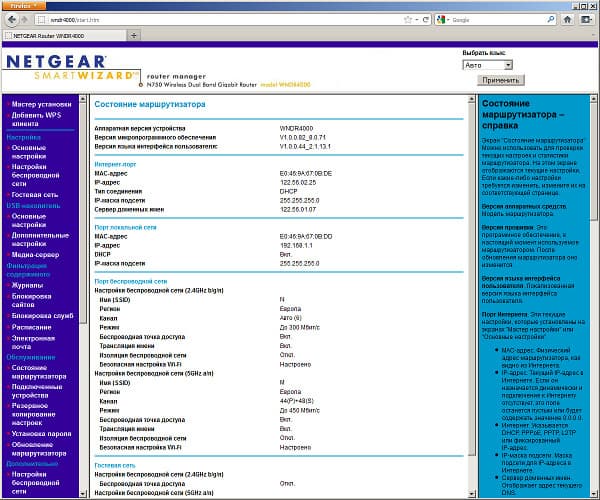Viewport: 600px width, 500px height.
Task: Open Мастер установки menu item
Action: [41, 104]
